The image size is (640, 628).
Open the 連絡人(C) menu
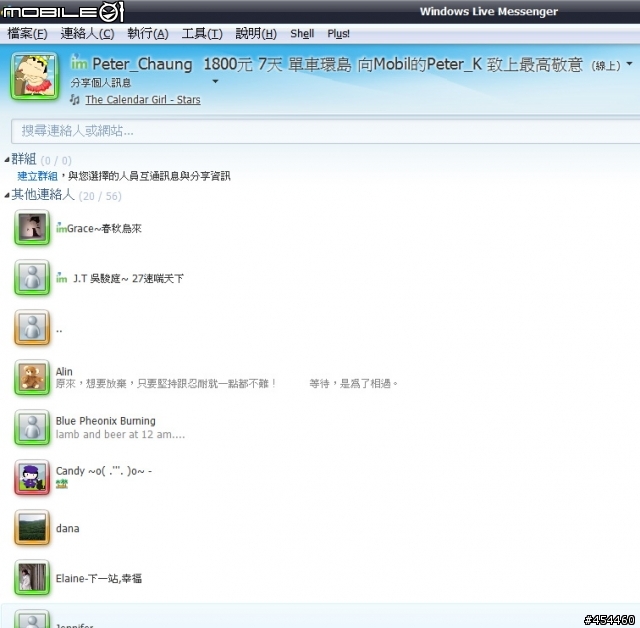[x=87, y=33]
